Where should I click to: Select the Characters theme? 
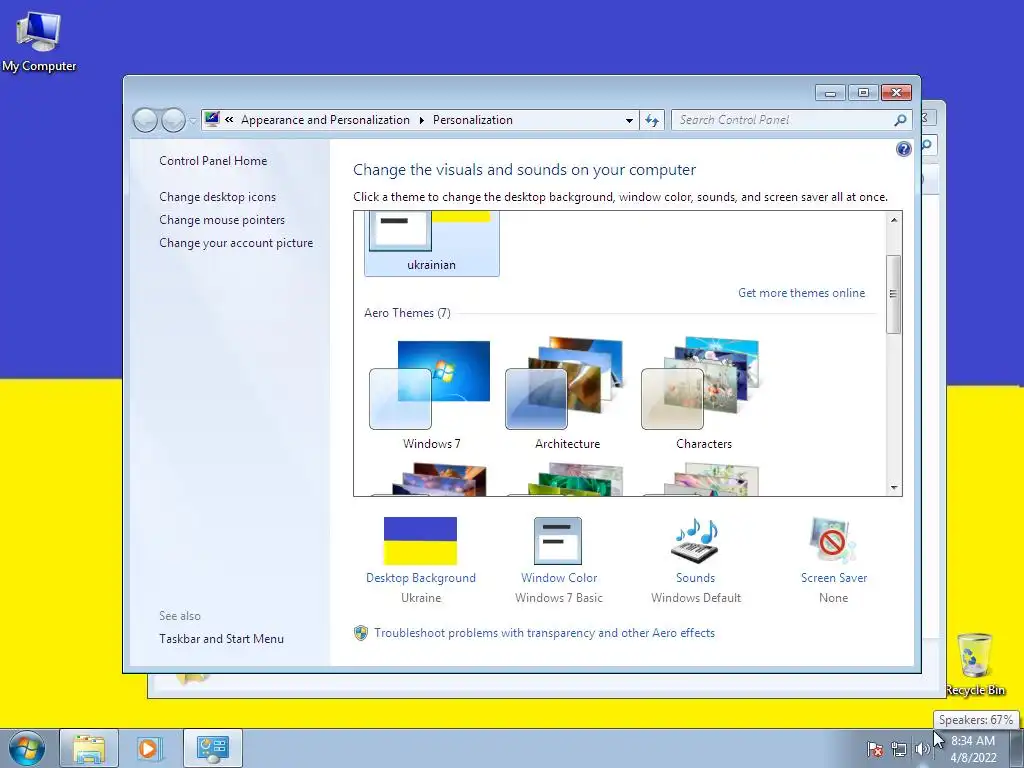pos(703,394)
